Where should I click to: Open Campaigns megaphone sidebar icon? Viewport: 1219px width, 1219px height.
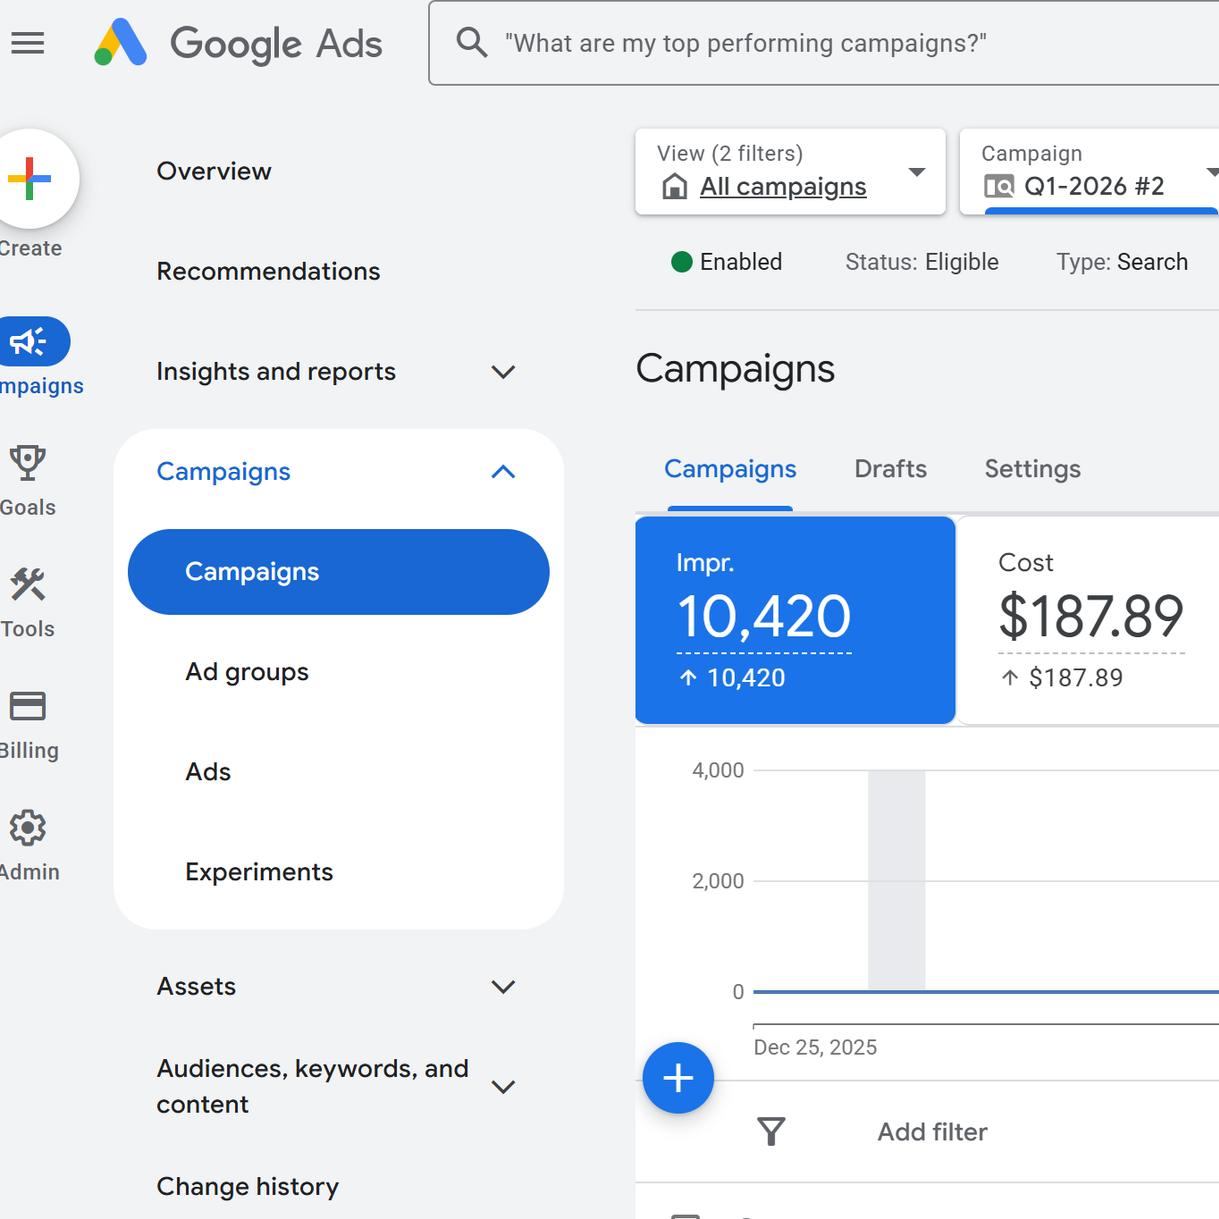[30, 342]
